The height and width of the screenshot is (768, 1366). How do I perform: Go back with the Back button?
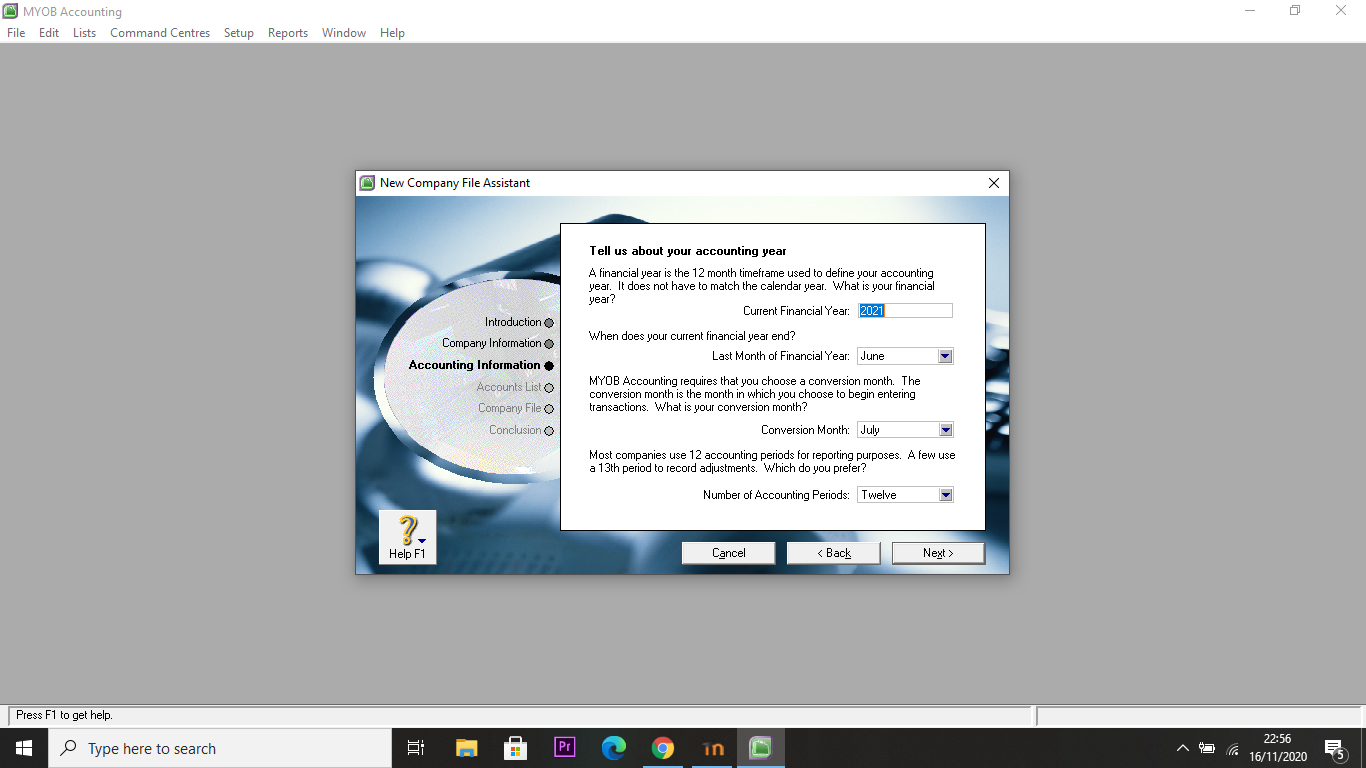834,553
